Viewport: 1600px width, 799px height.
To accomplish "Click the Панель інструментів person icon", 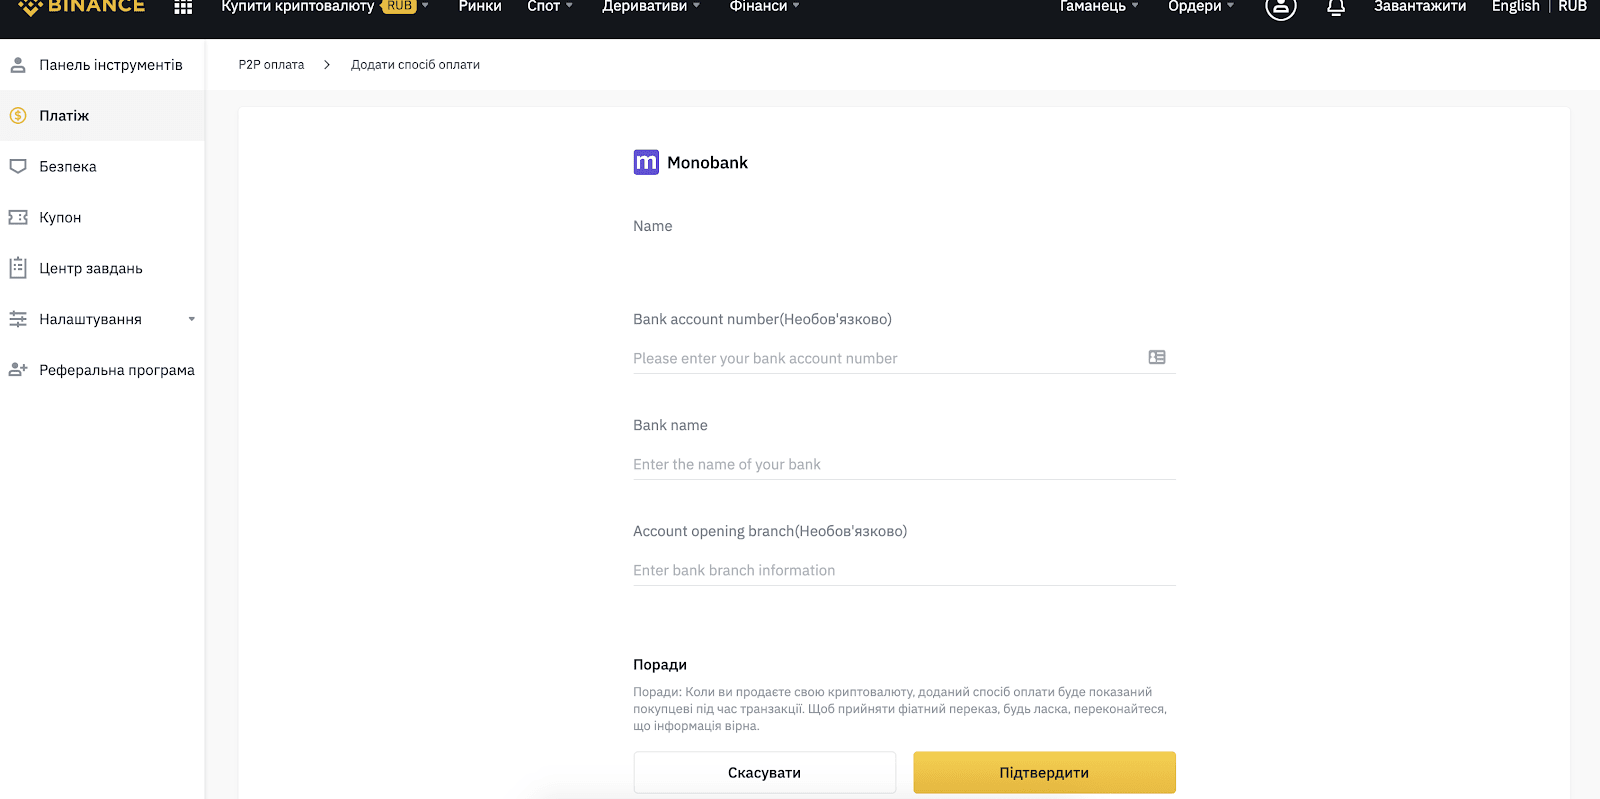I will pyautogui.click(x=18, y=65).
